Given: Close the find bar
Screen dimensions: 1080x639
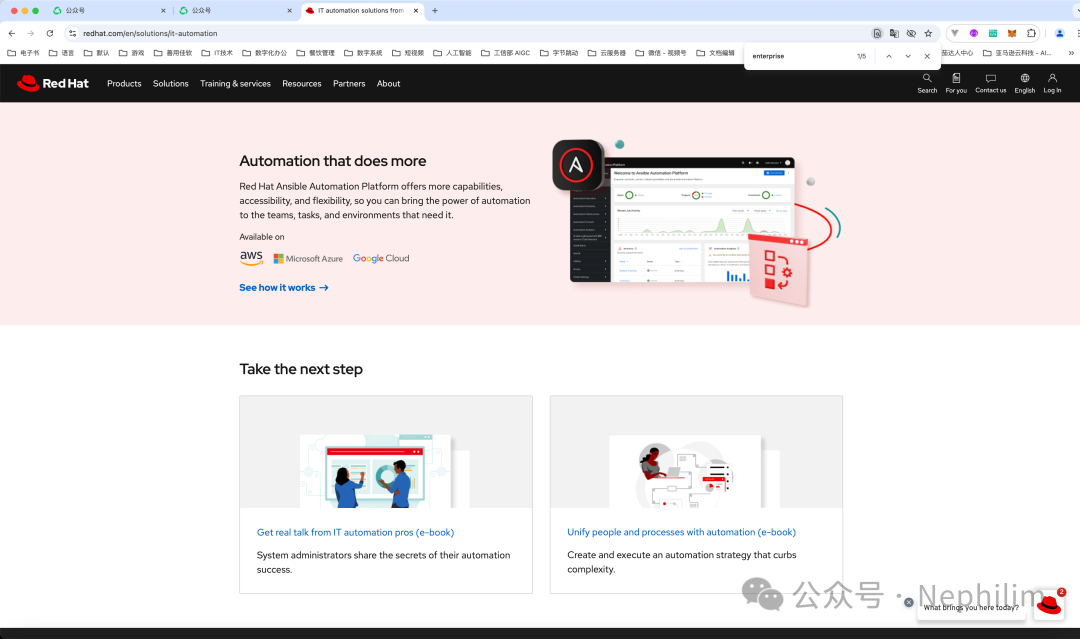Looking at the screenshot, I should tap(927, 56).
